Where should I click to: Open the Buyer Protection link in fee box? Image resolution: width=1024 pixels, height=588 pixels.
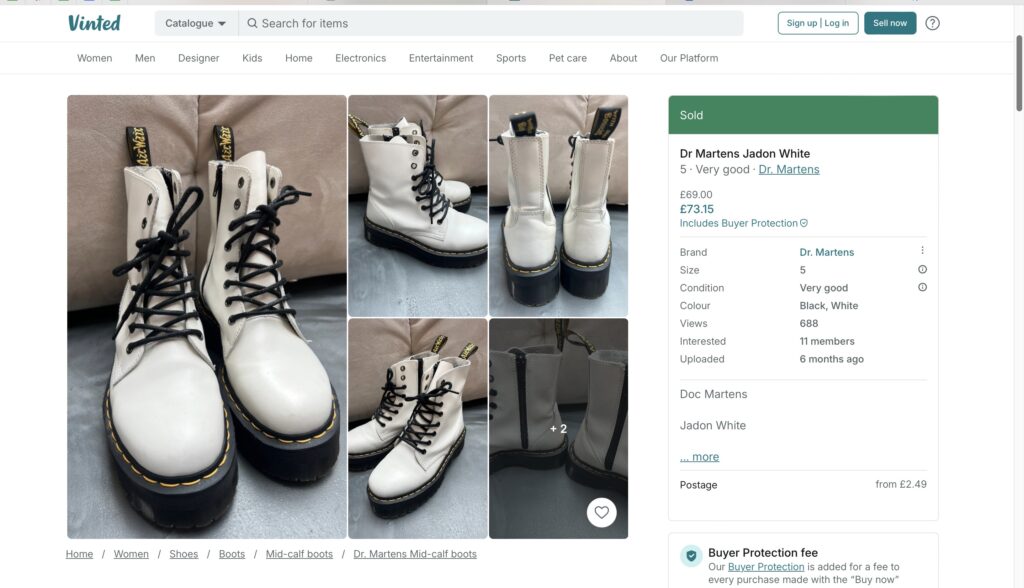click(x=766, y=567)
